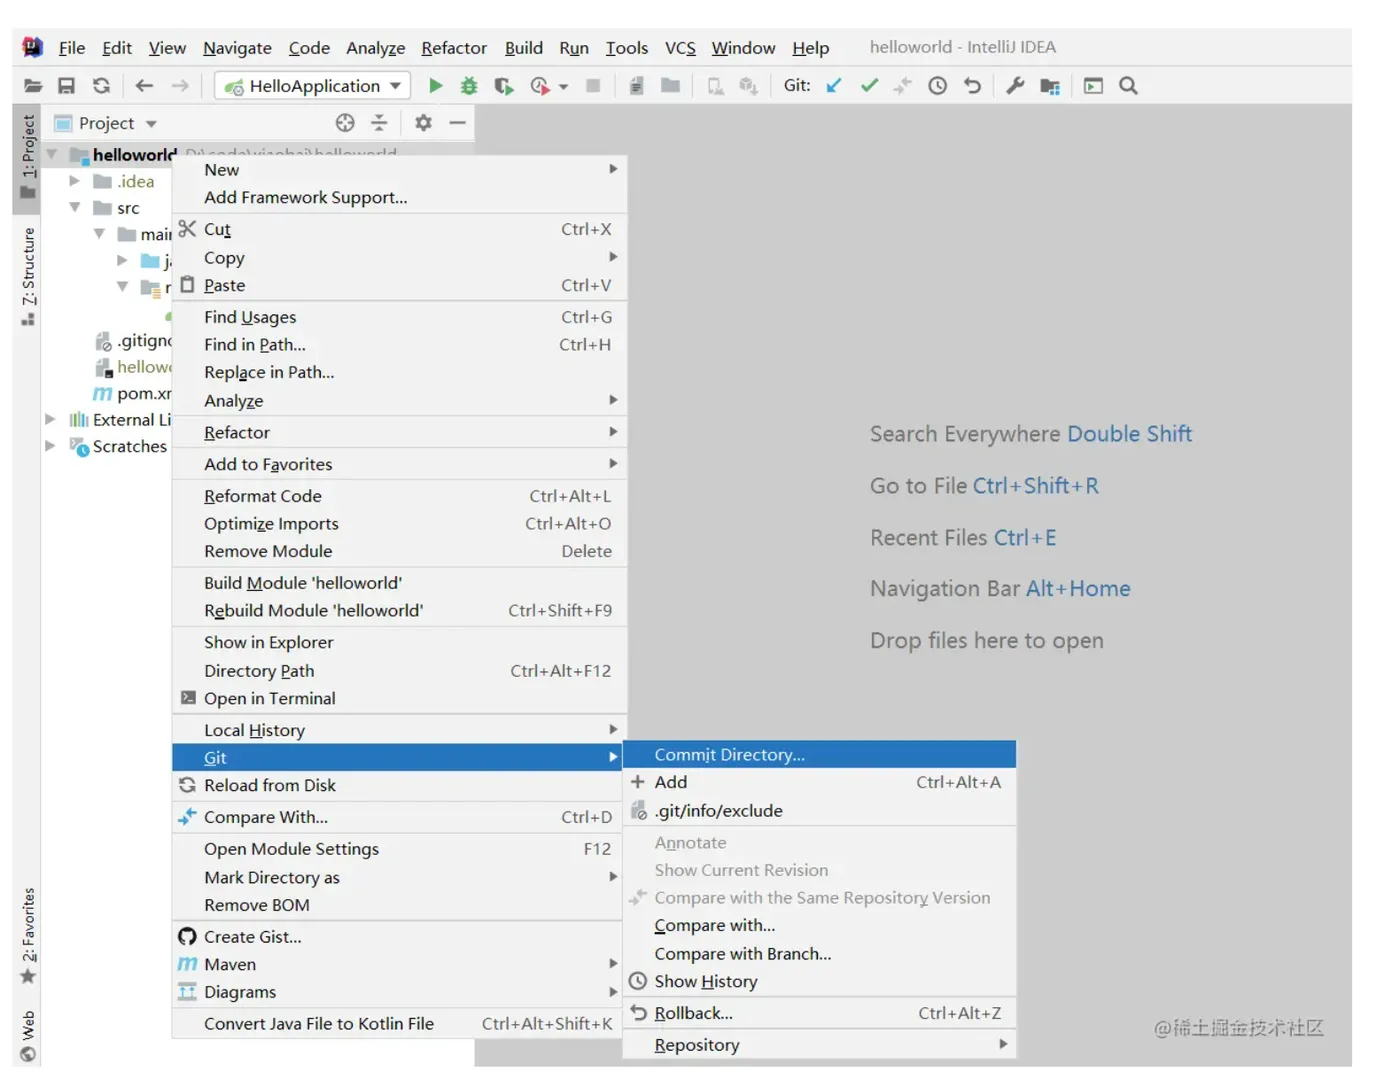Image resolution: width=1400 pixels, height=1087 pixels.
Task: Start debugging with the green bug icon
Action: point(469,86)
